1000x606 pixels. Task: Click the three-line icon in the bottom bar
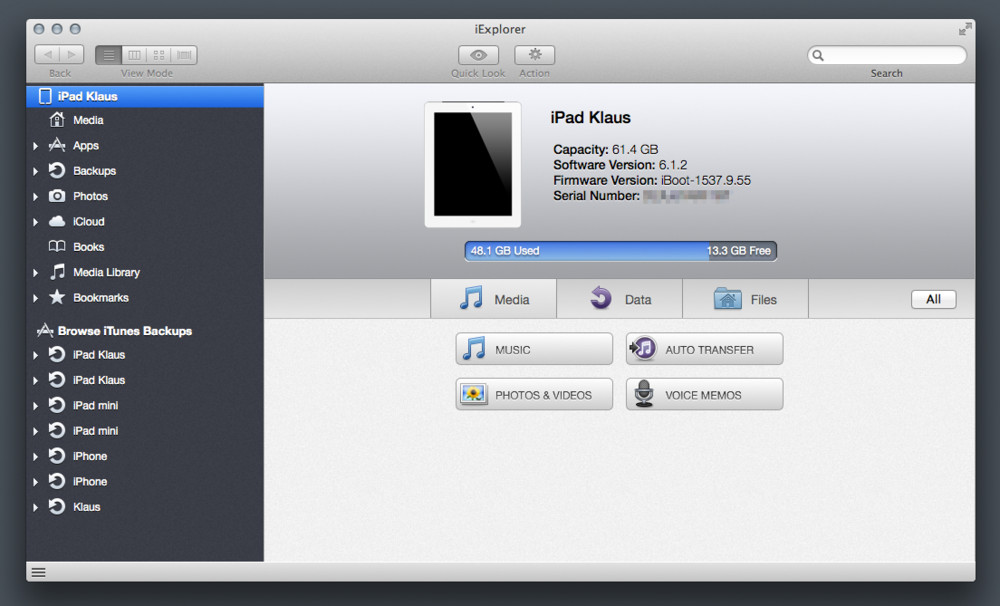(x=38, y=572)
